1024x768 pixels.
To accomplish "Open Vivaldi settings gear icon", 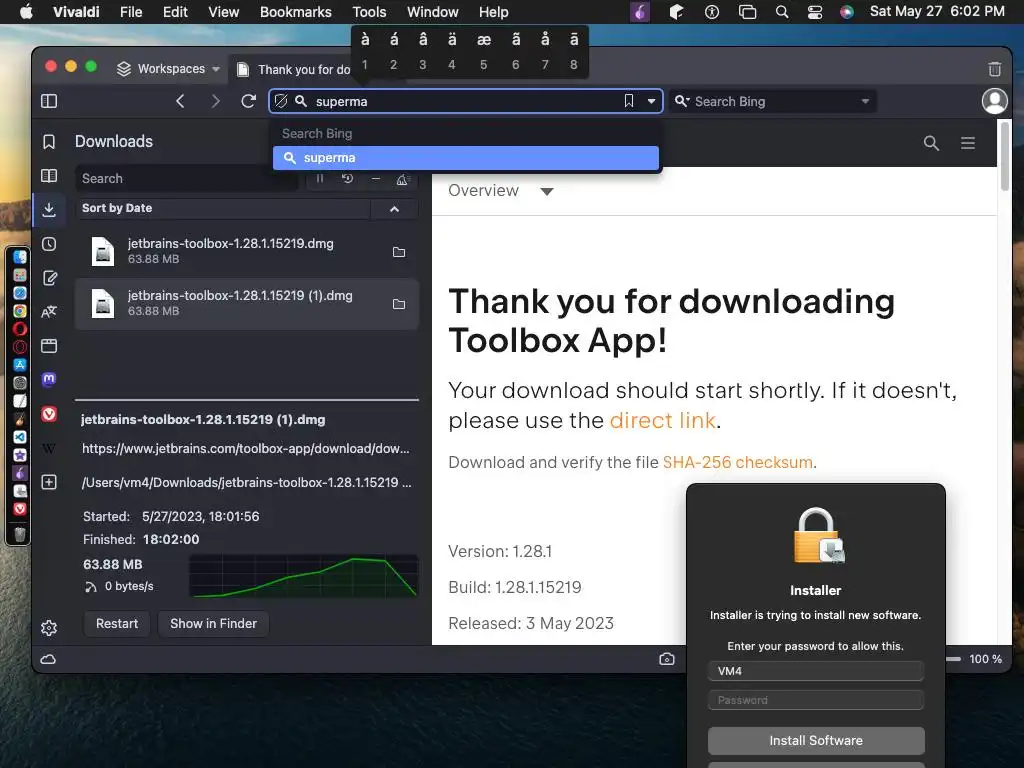I will pyautogui.click(x=49, y=628).
